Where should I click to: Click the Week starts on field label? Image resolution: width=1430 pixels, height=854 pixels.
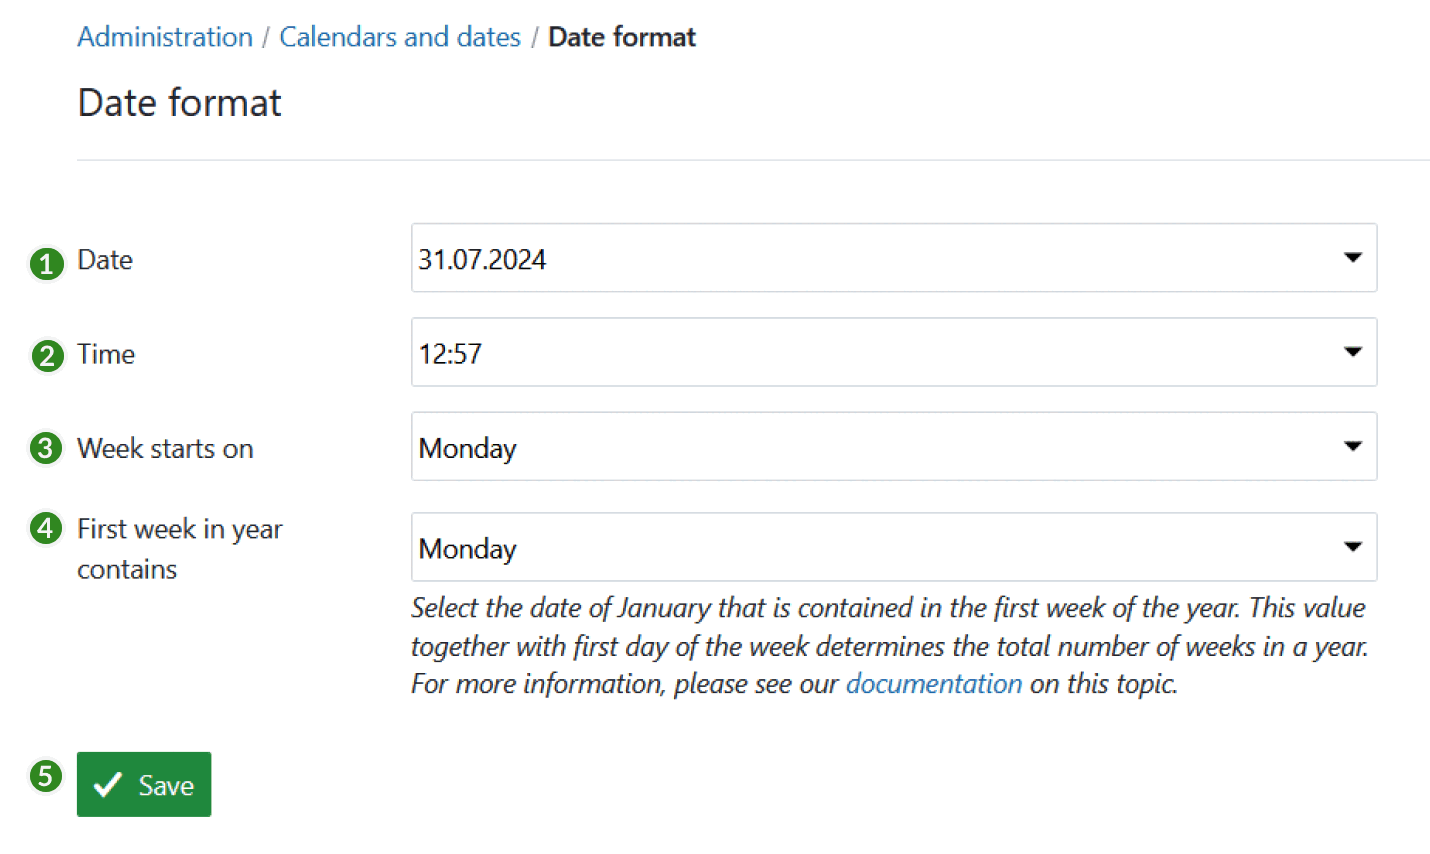pos(164,449)
